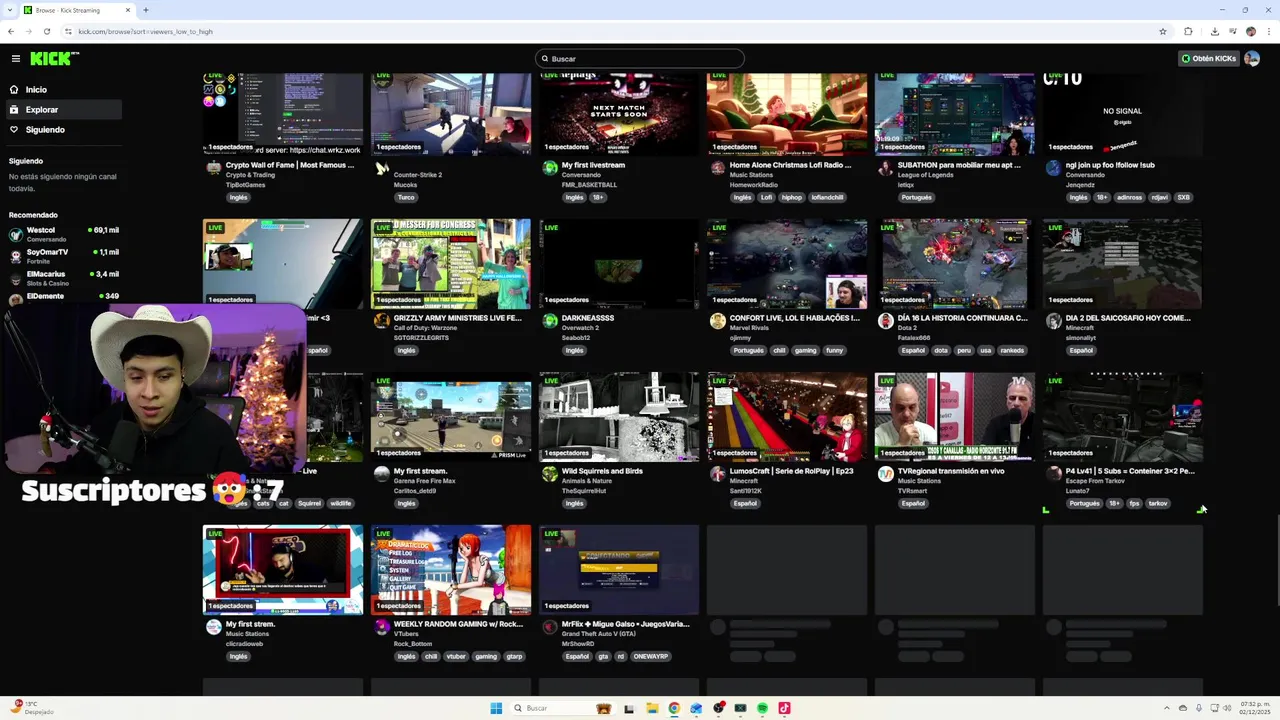This screenshot has width=1280, height=720.
Task: Click TheSquirrelHut channel avatar
Action: click(x=549, y=474)
